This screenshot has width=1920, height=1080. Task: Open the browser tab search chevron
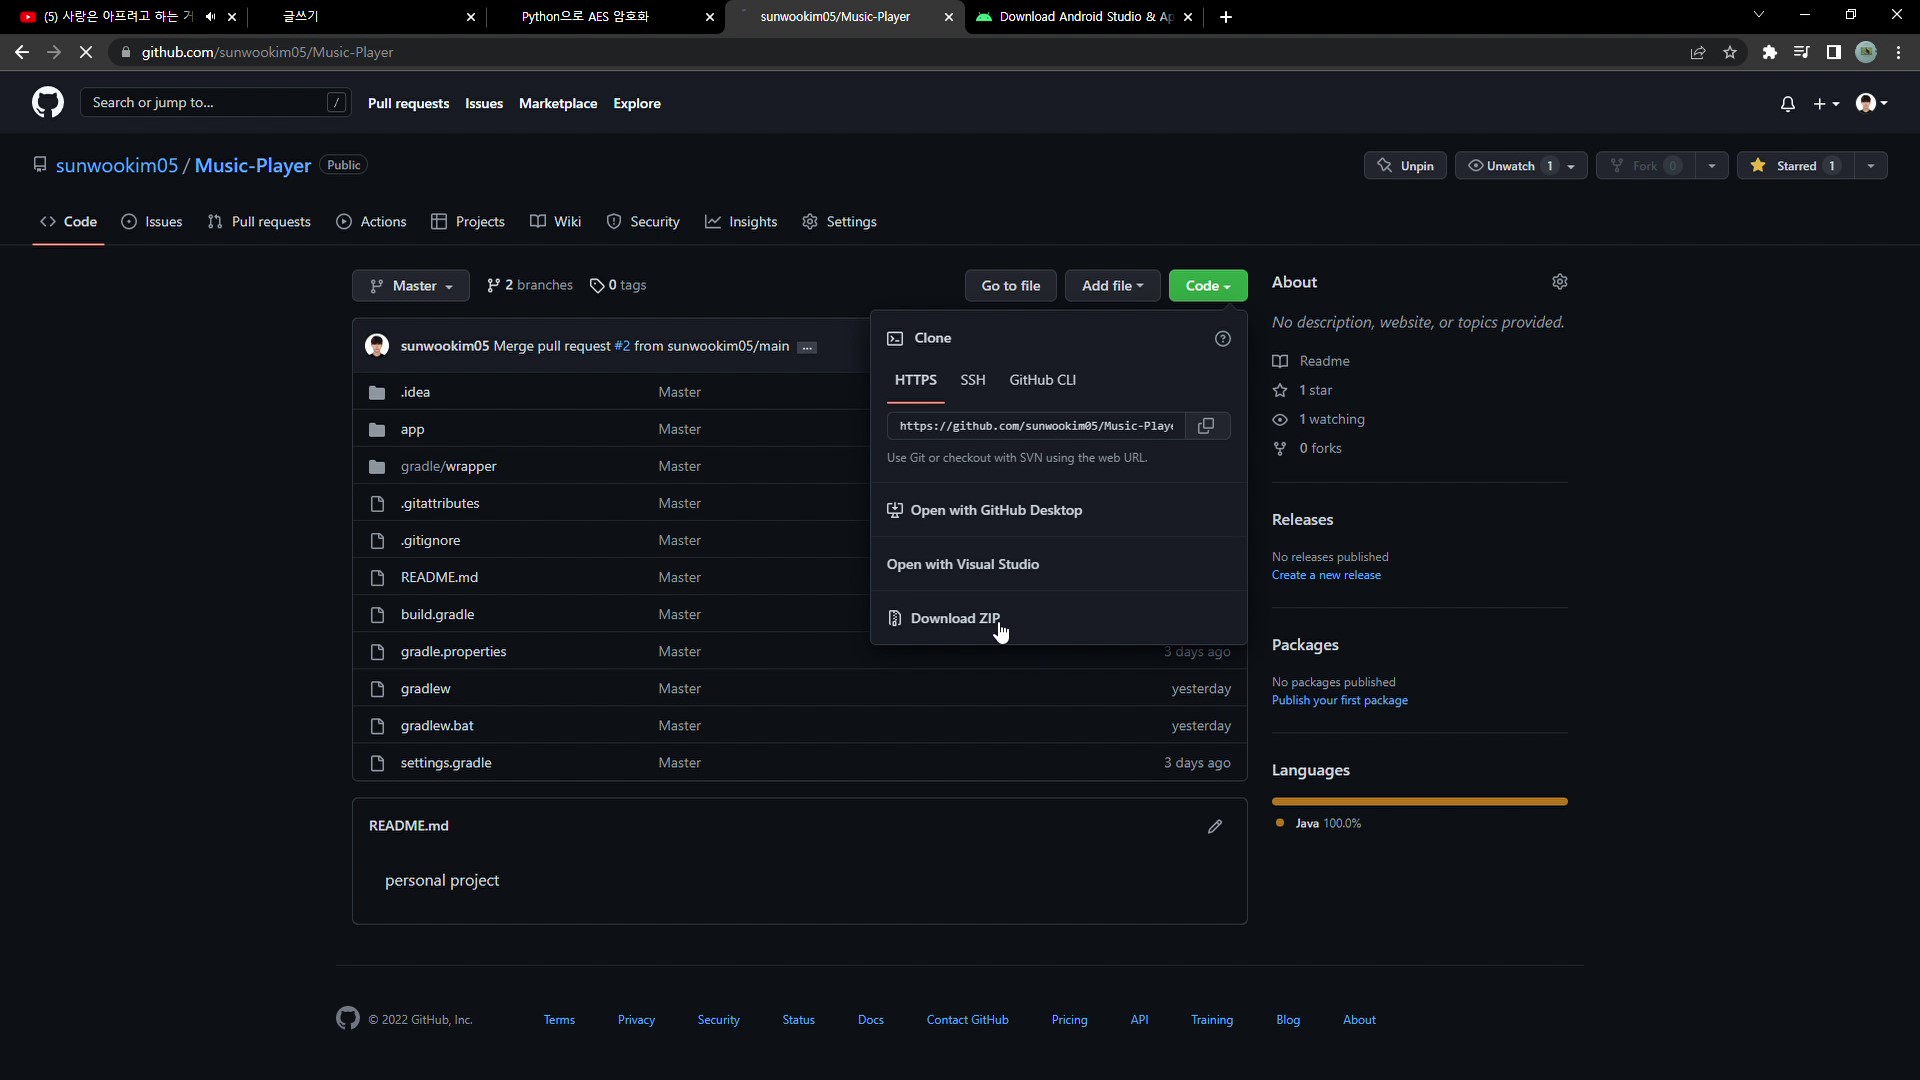[1759, 15]
